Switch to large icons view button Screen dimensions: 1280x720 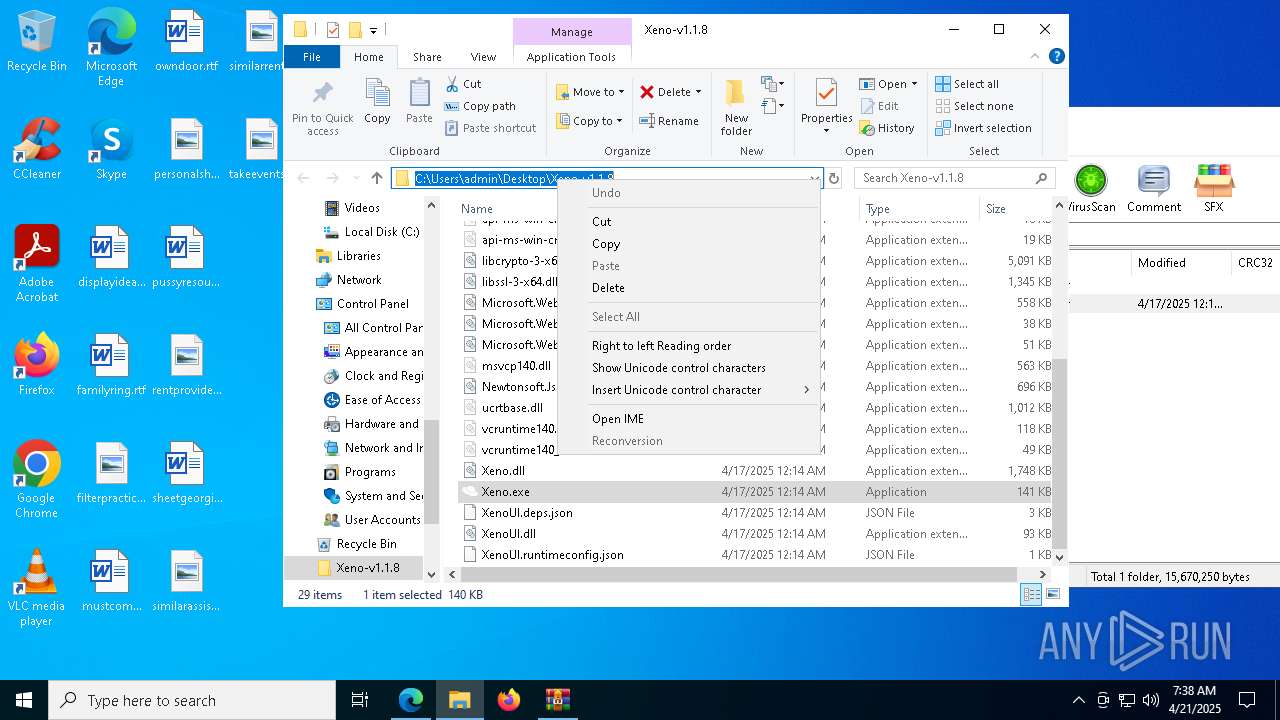pyautogui.click(x=1052, y=594)
